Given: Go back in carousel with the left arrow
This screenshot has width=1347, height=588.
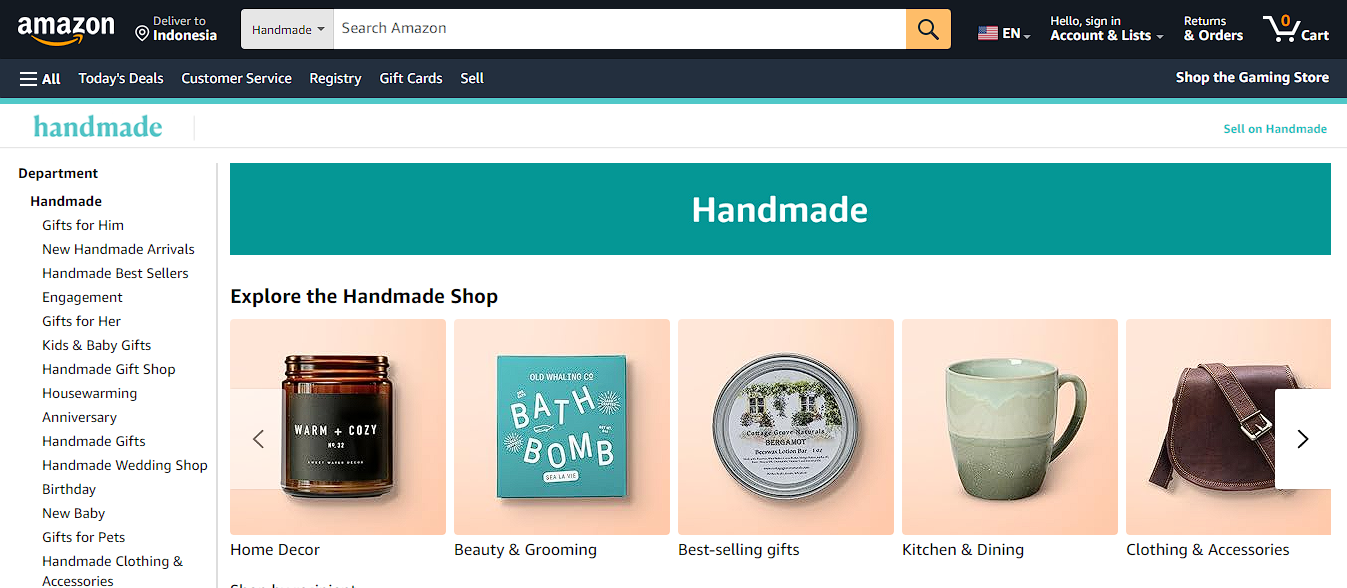Looking at the screenshot, I should pyautogui.click(x=258, y=439).
